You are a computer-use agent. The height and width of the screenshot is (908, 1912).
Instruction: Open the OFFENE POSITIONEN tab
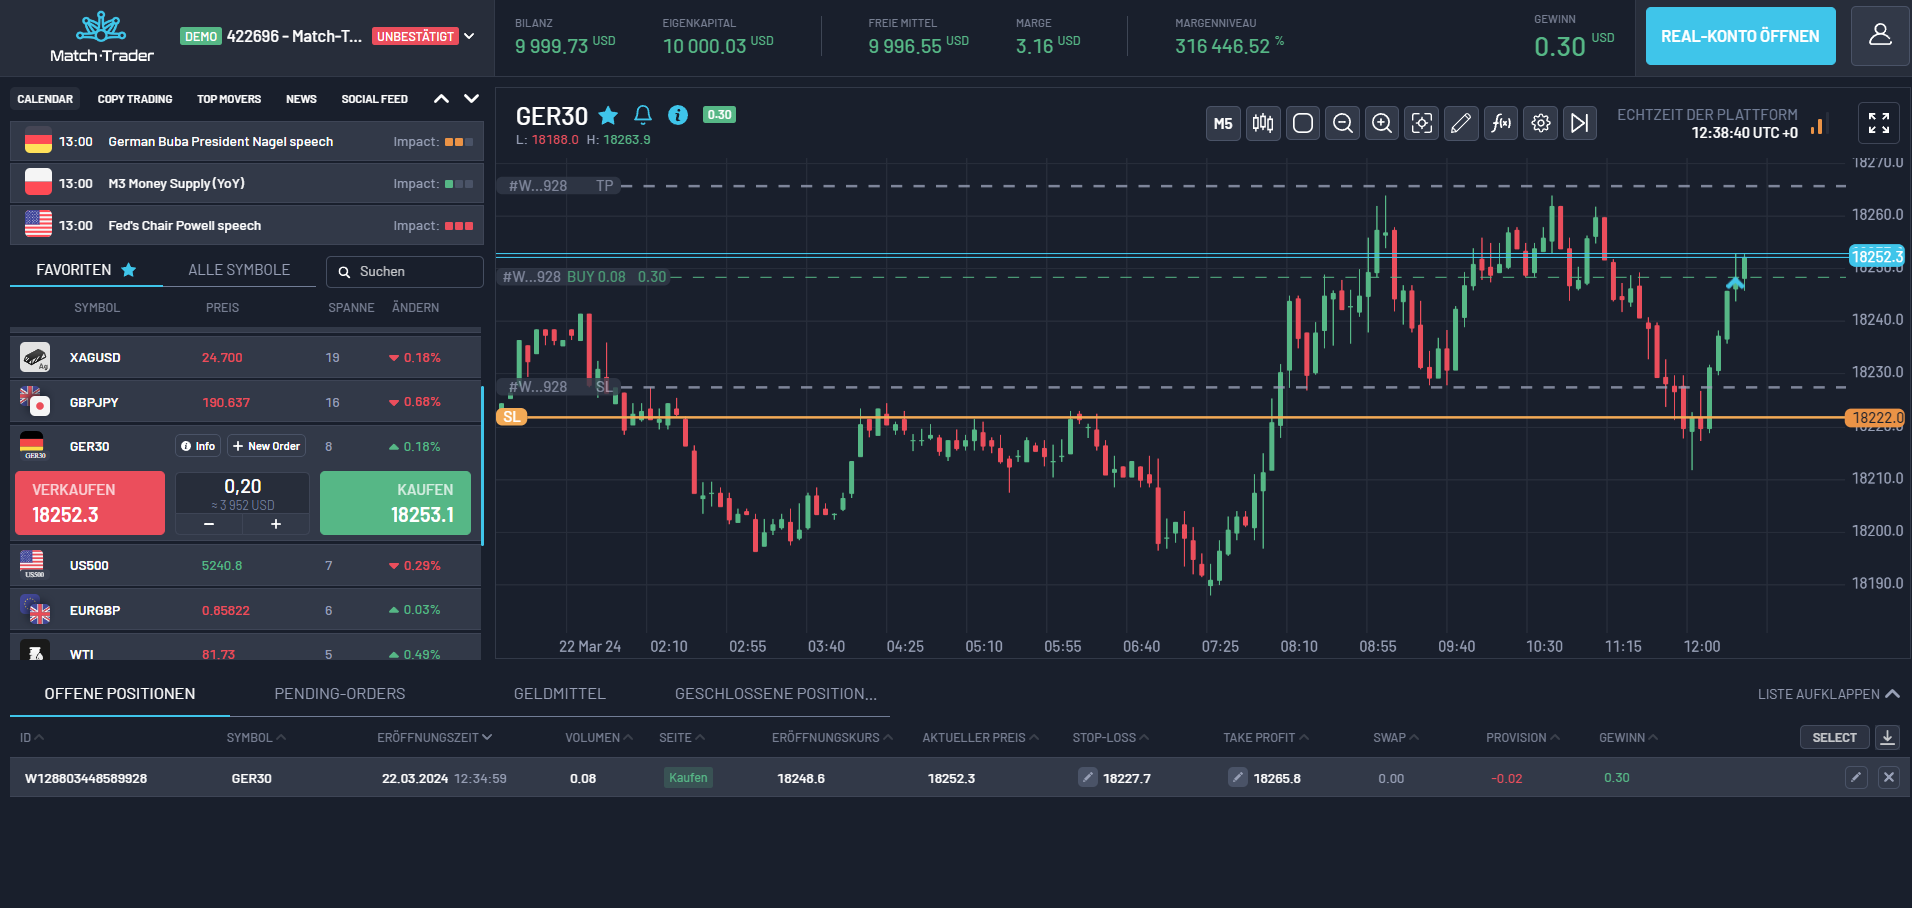click(x=120, y=694)
